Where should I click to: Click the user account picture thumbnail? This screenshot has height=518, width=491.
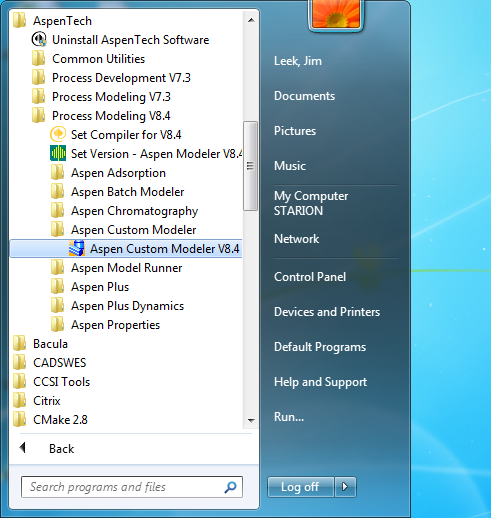[x=336, y=14]
